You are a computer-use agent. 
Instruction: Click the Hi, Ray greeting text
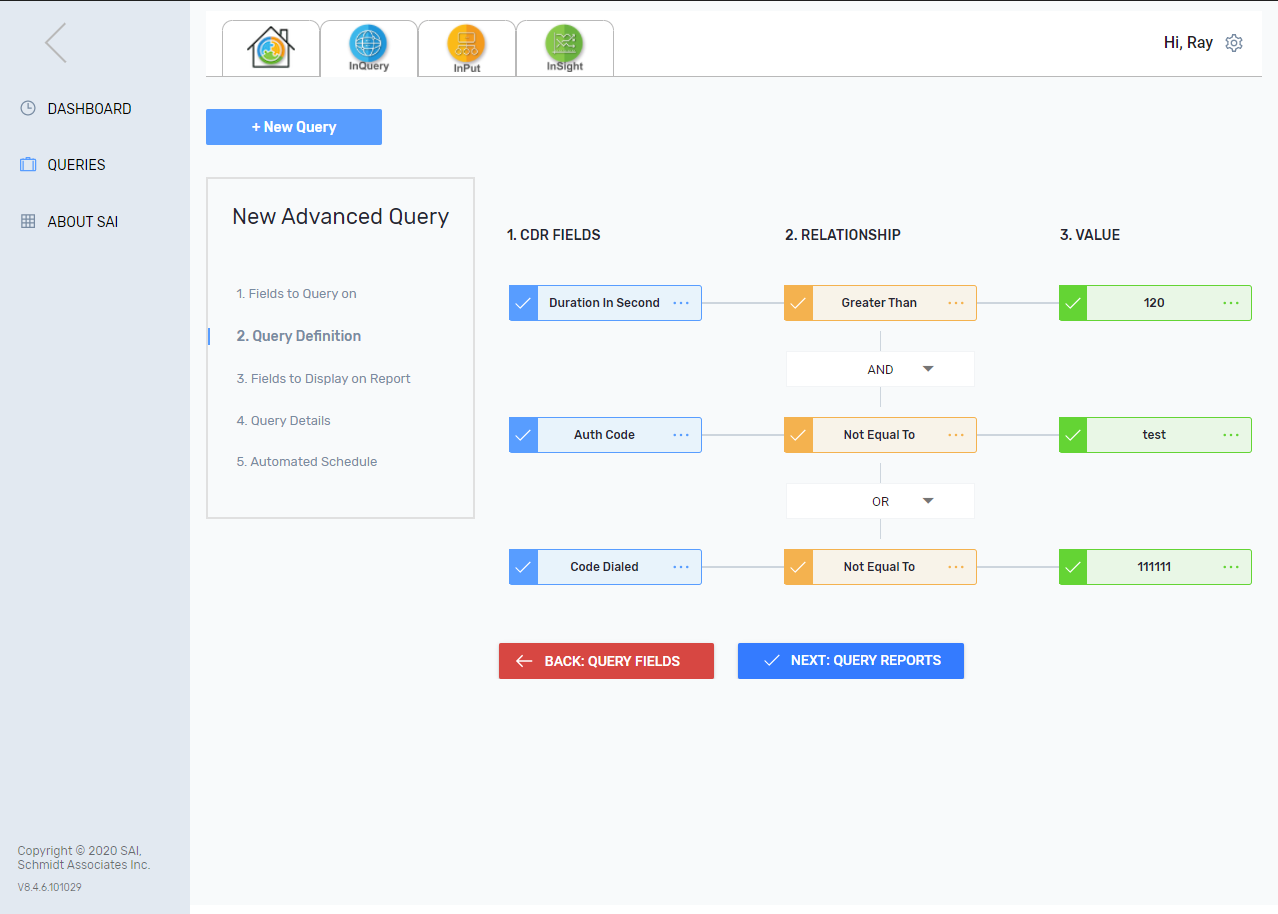point(1188,43)
